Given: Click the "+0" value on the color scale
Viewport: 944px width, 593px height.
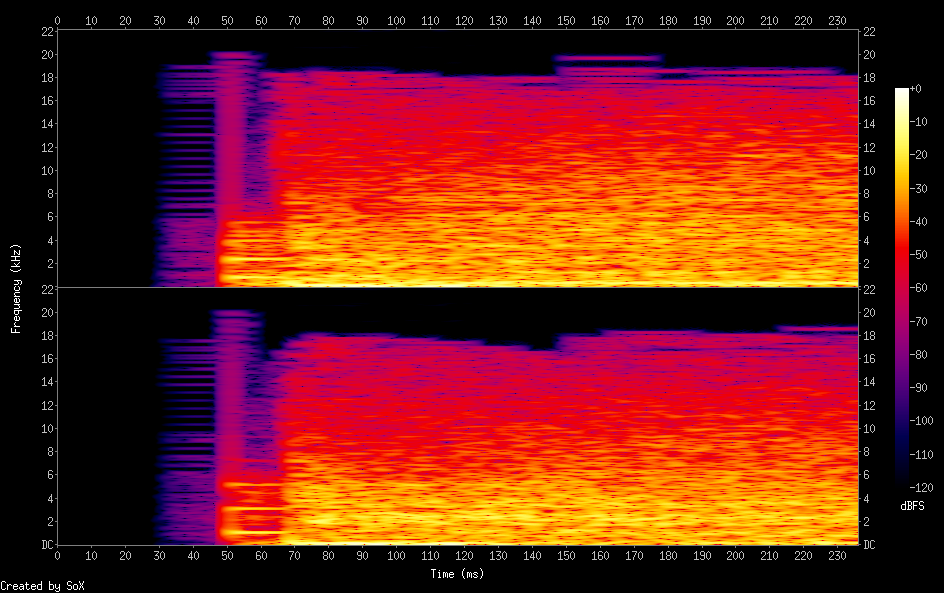Looking at the screenshot, I should (x=915, y=88).
